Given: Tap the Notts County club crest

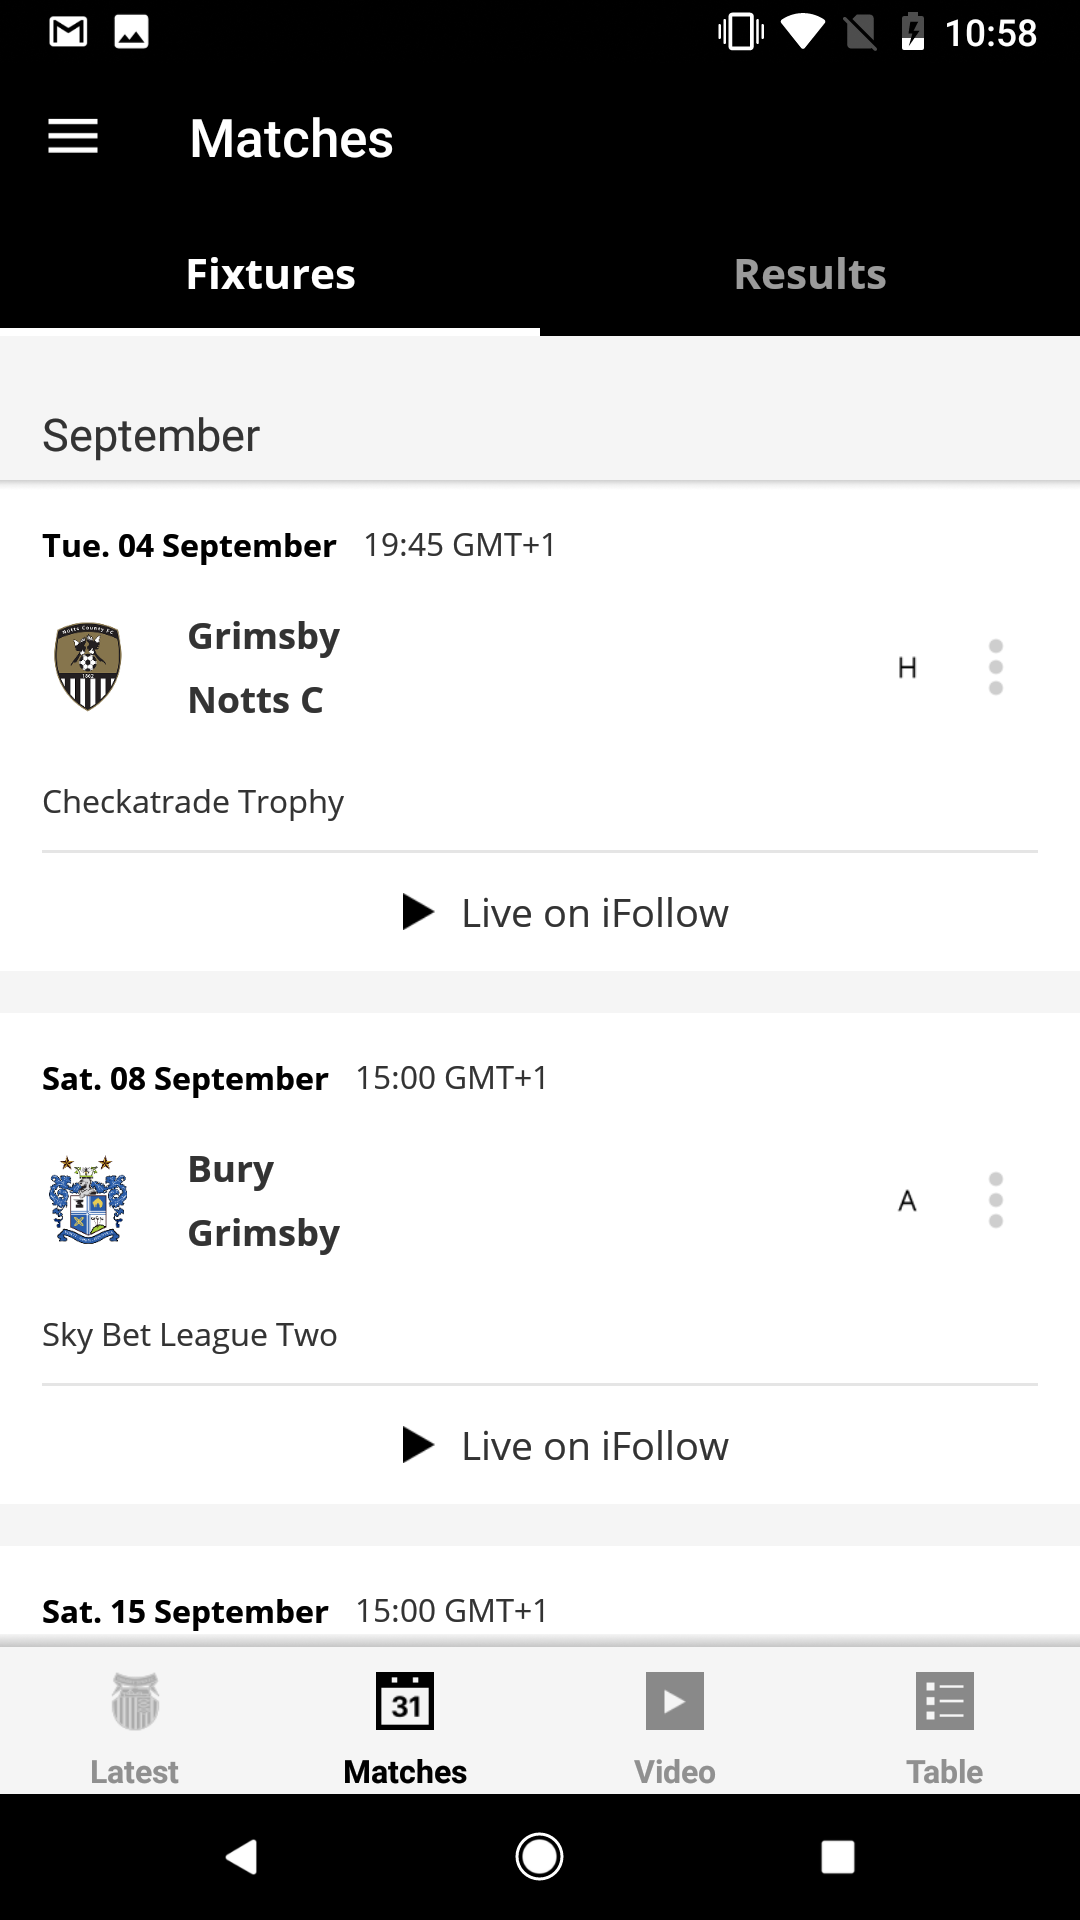Looking at the screenshot, I should 88,666.
